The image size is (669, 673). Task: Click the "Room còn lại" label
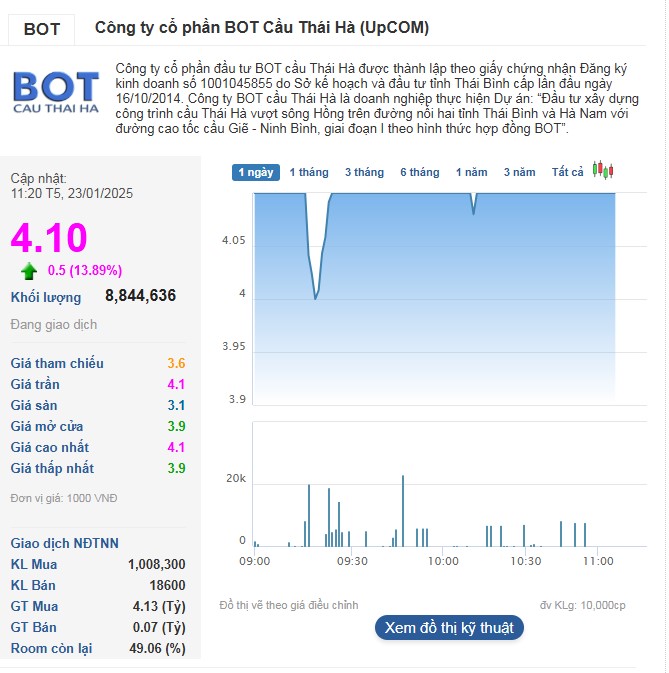point(51,648)
